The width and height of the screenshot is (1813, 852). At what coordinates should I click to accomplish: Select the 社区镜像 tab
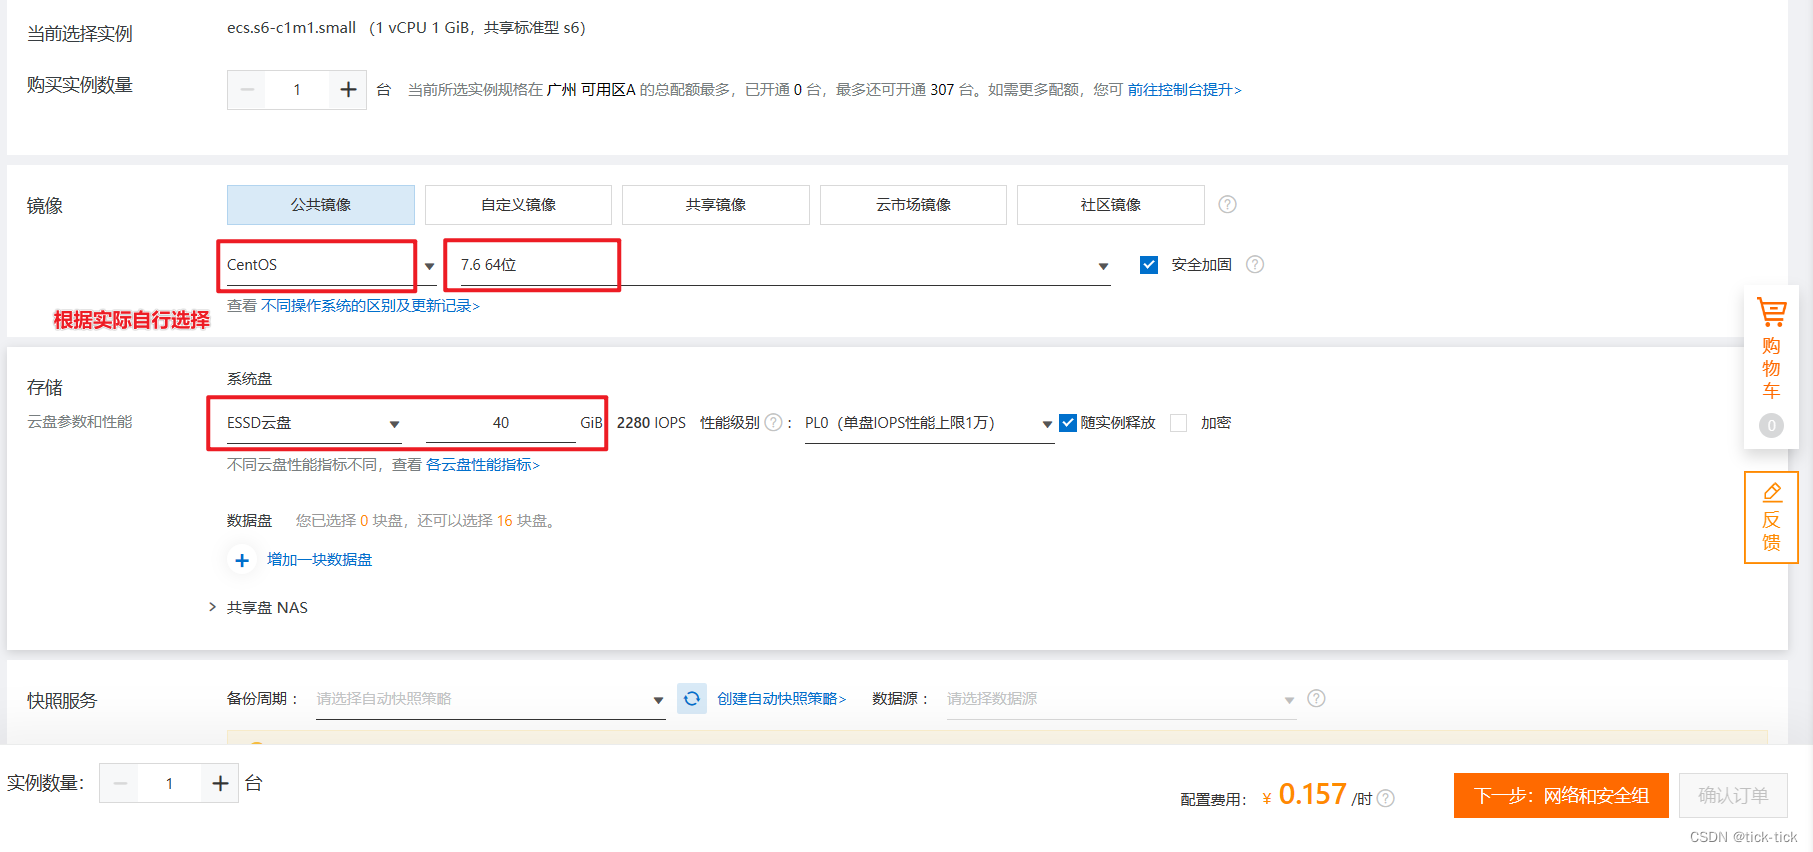[1111, 205]
